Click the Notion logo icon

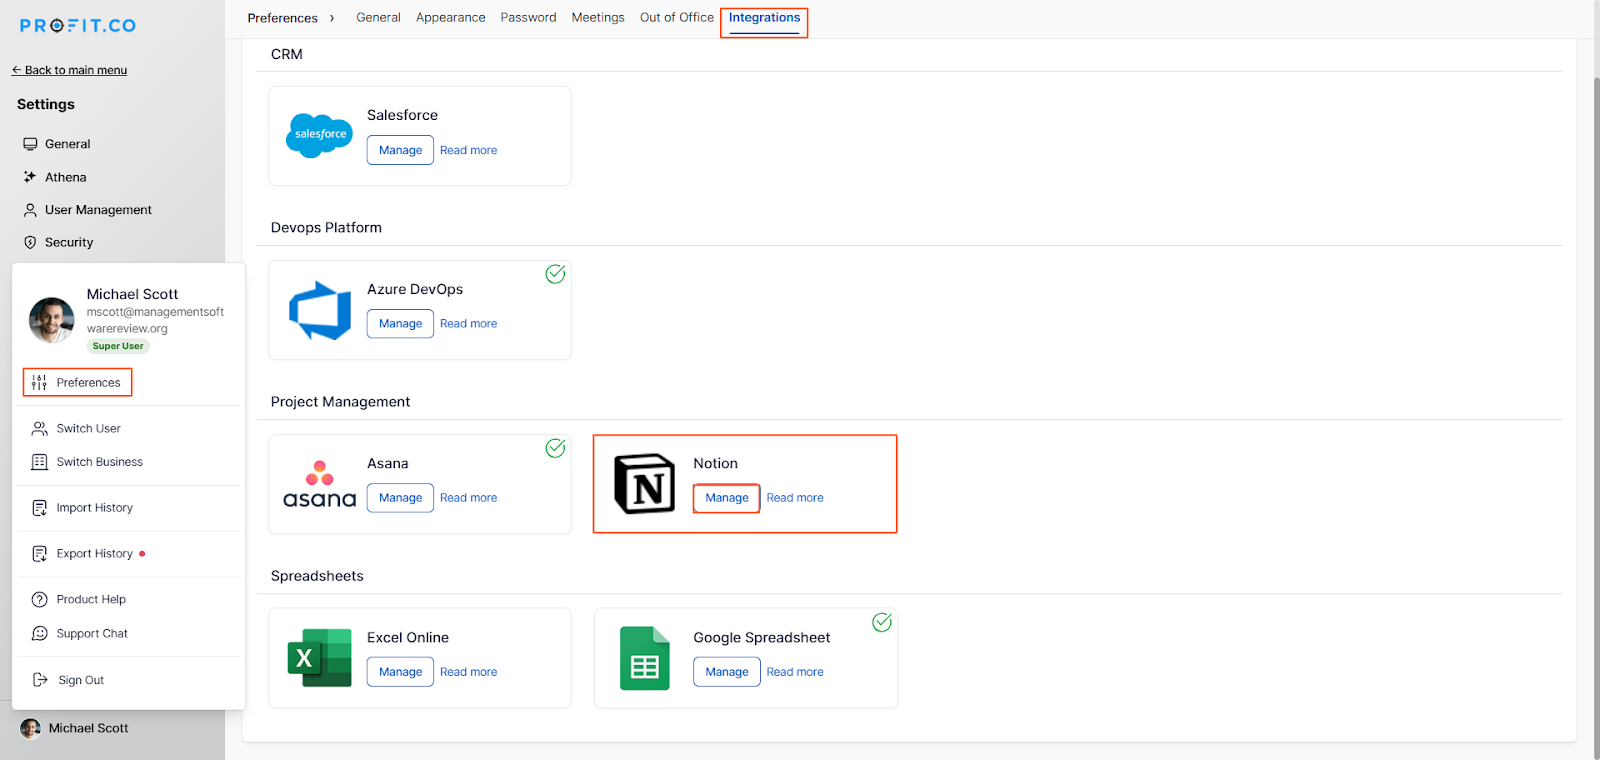(x=644, y=484)
